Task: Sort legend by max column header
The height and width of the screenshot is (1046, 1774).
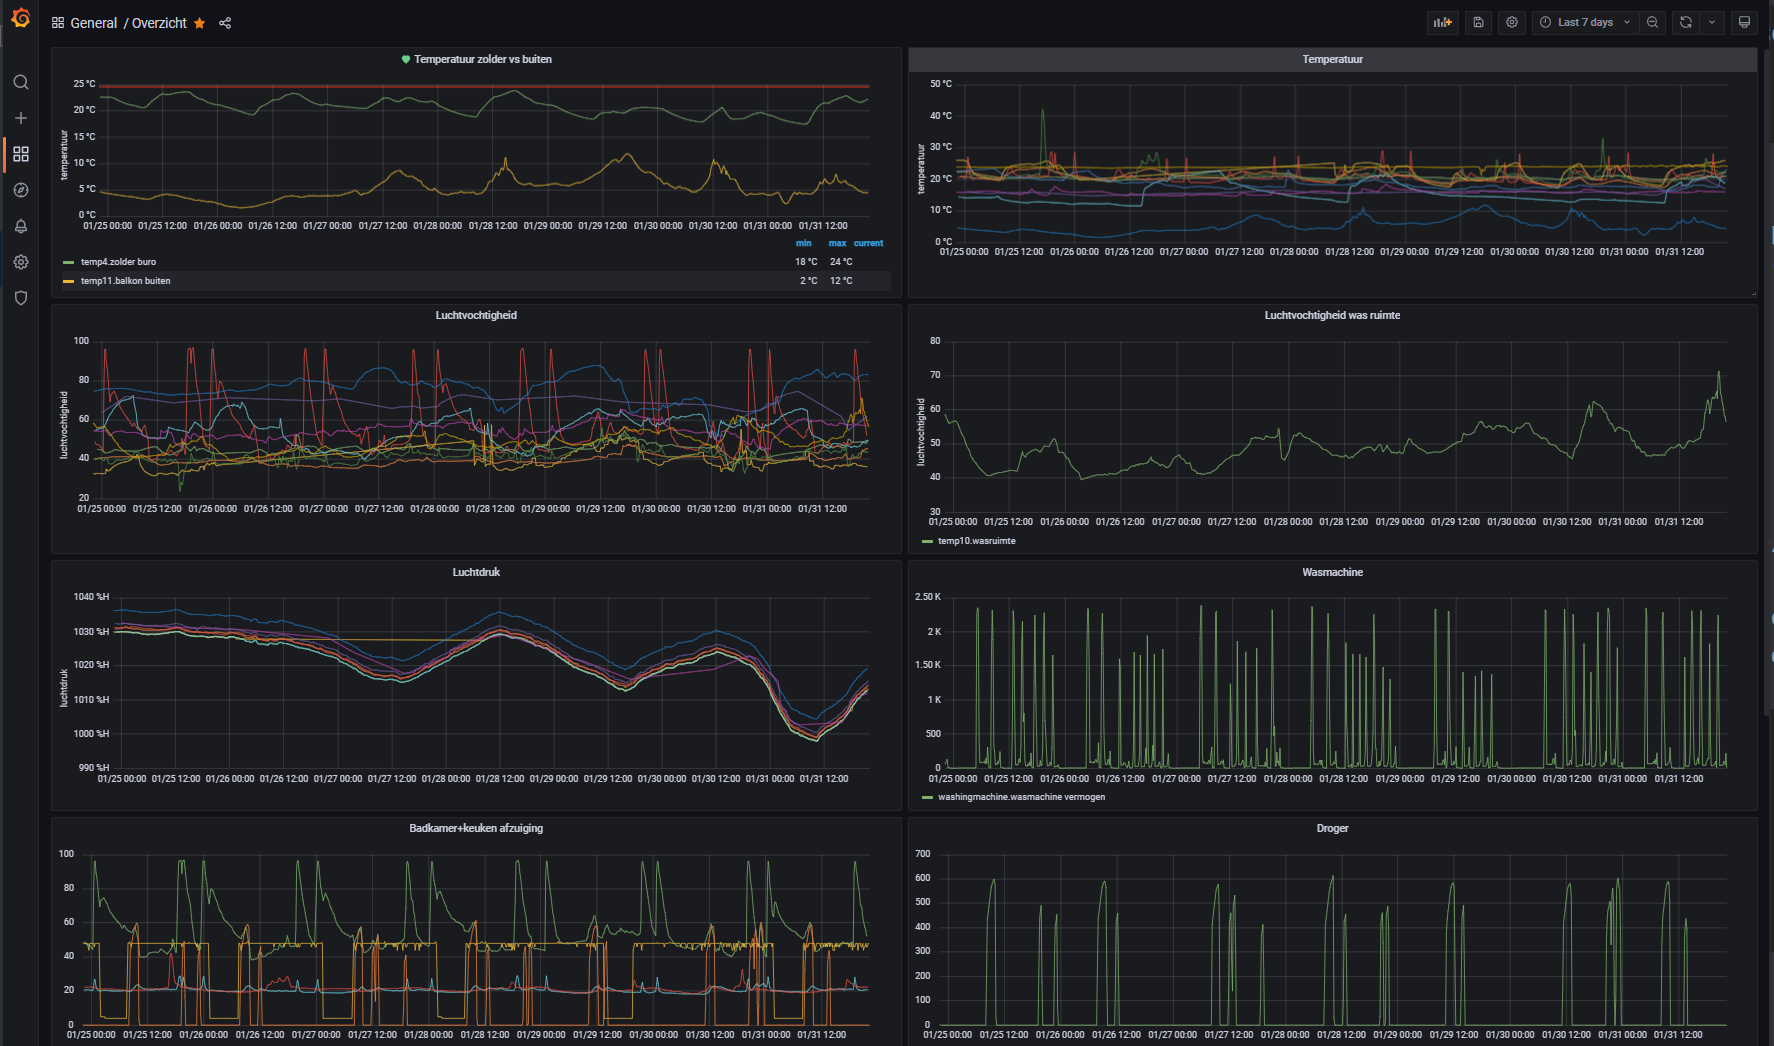Action: coord(837,243)
